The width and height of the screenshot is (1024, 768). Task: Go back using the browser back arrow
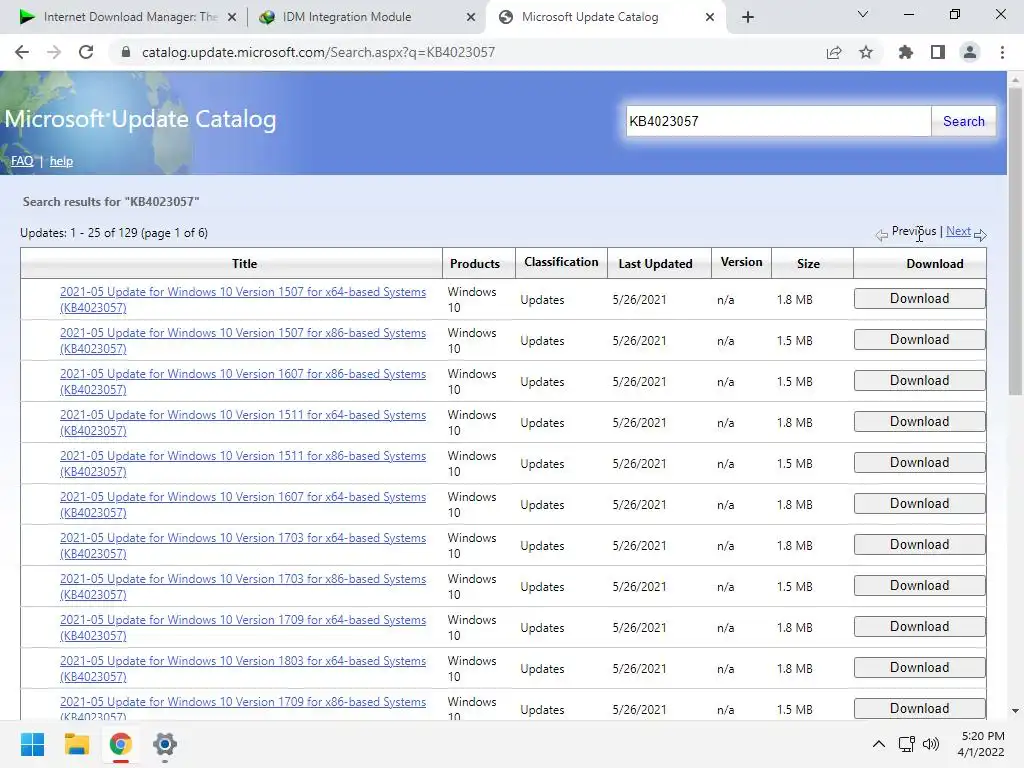point(22,52)
